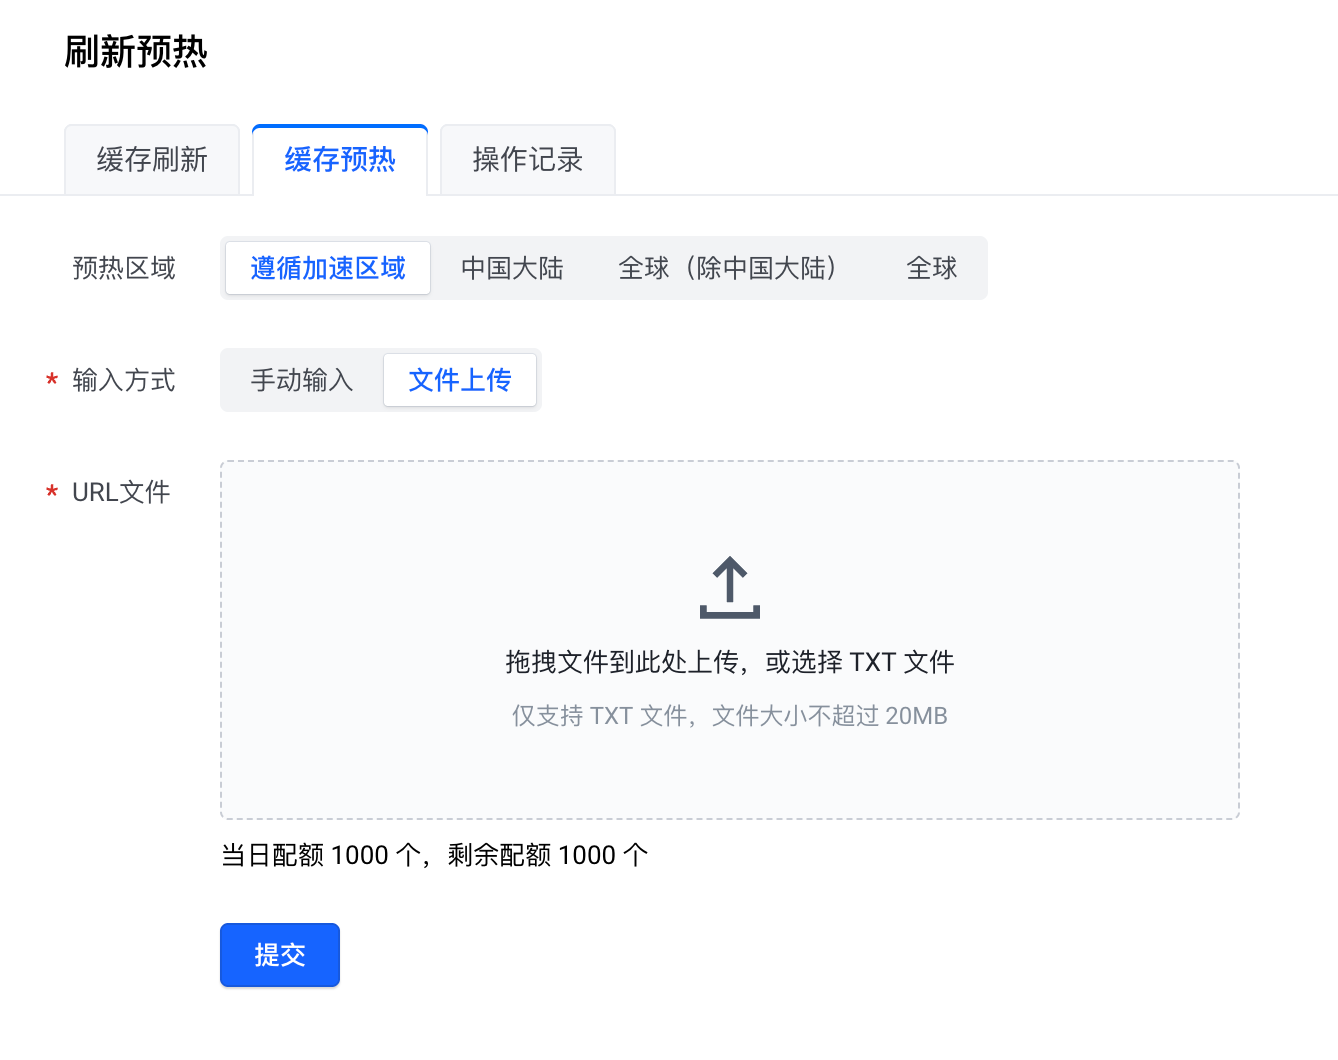Screen dimensions: 1338x1060
Task: Click the URL文件 label
Action: click(121, 492)
